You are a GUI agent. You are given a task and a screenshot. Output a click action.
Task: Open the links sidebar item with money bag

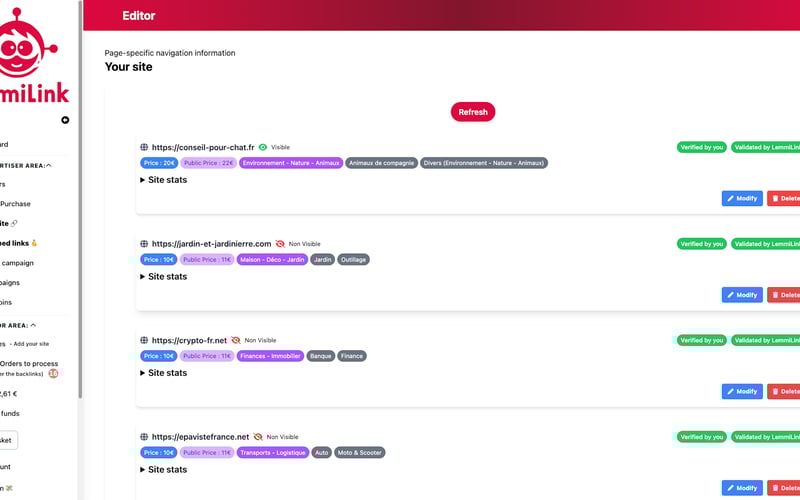tap(19, 243)
